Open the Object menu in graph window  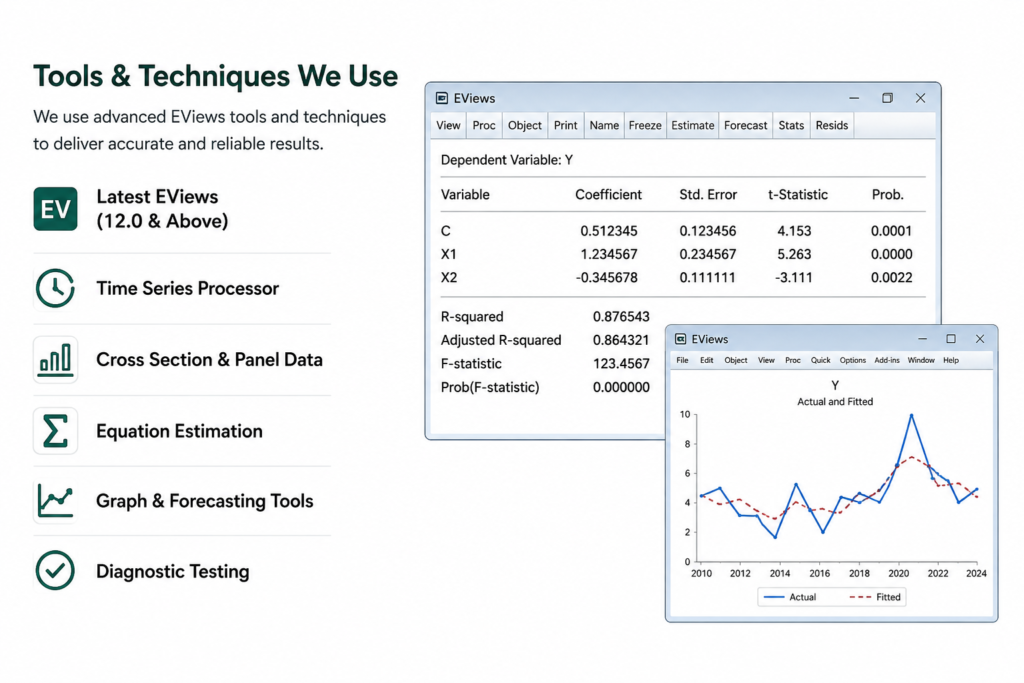tap(736, 360)
